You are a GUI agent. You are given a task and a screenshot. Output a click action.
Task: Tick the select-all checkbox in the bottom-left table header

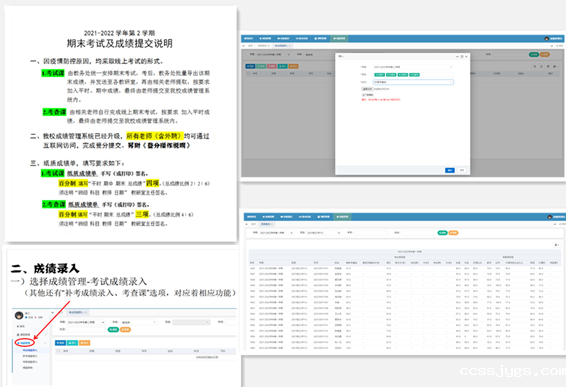(58, 351)
